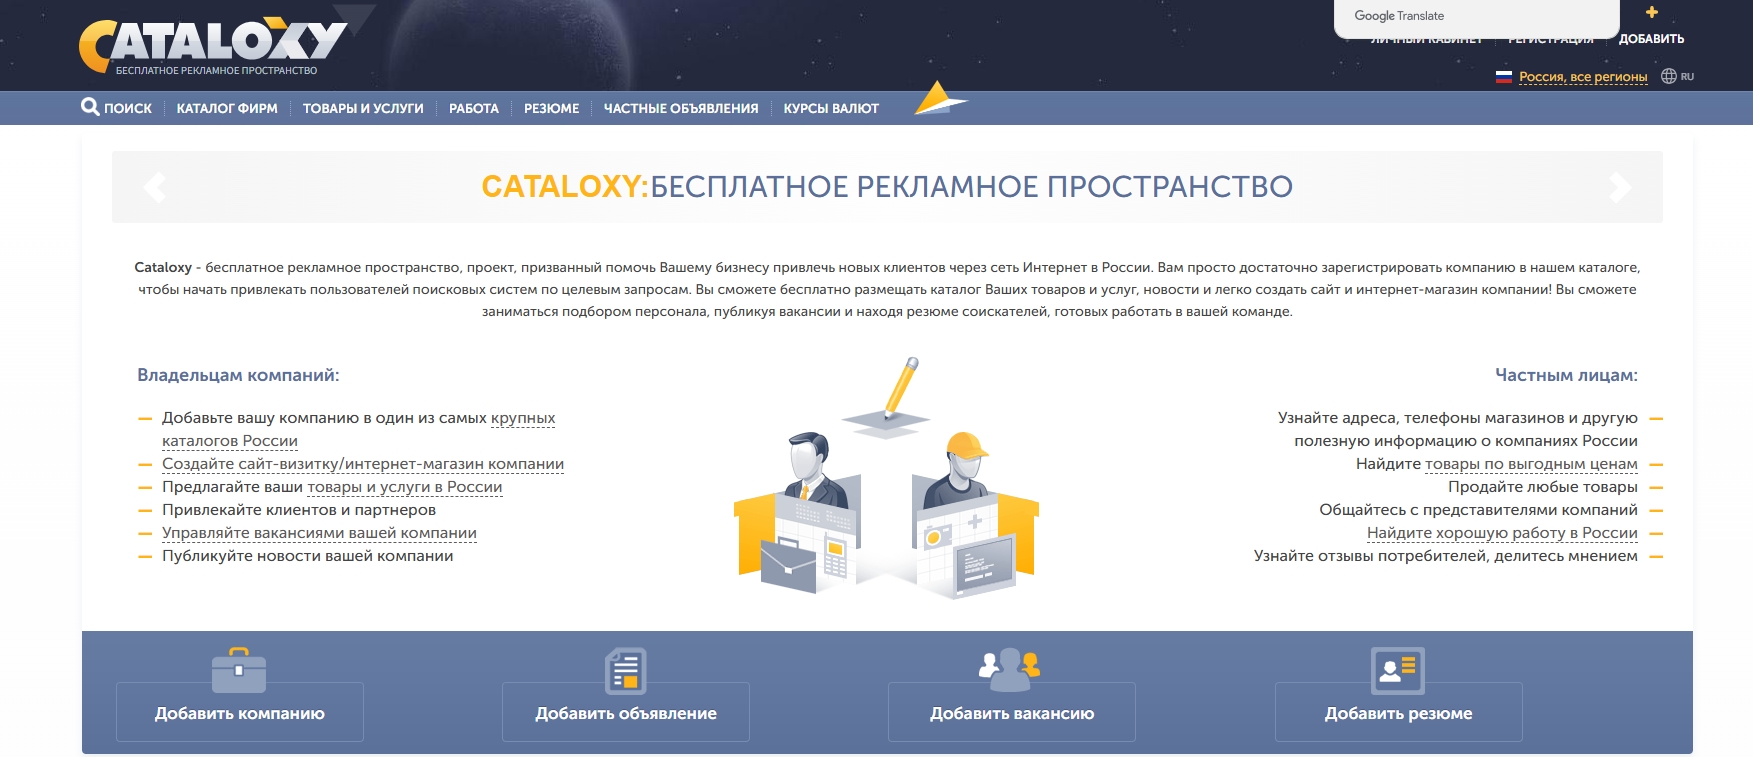Click the bold word Cataloxy in description

(x=163, y=268)
